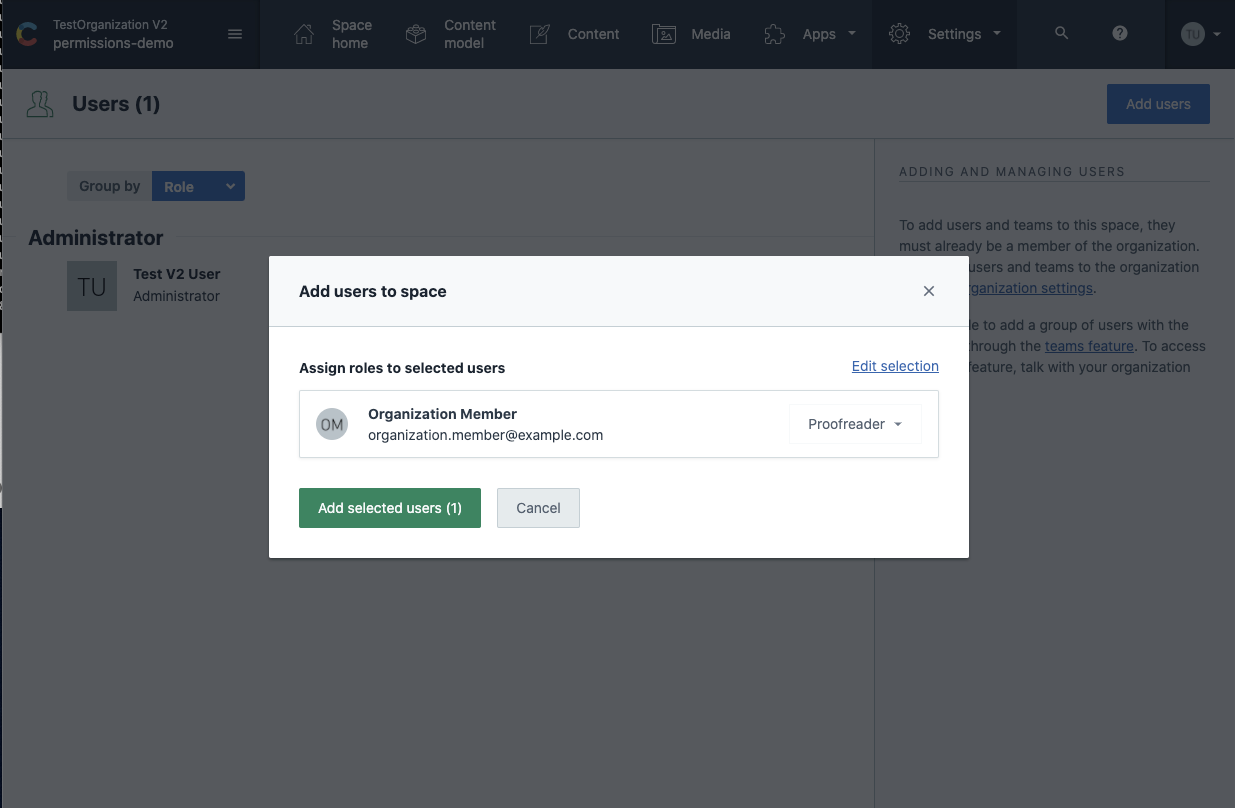Click the Space home house icon
This screenshot has height=808, width=1235.
pos(304,34)
